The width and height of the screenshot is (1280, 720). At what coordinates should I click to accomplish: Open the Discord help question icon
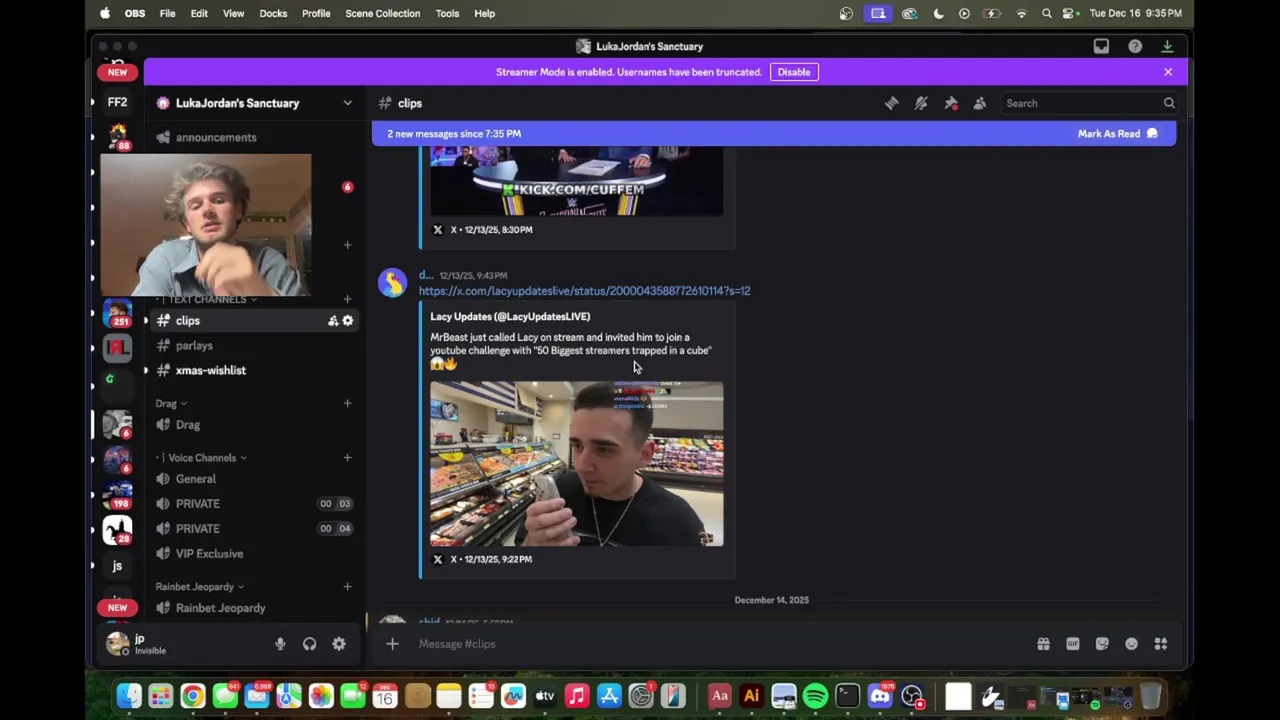tap(1135, 46)
